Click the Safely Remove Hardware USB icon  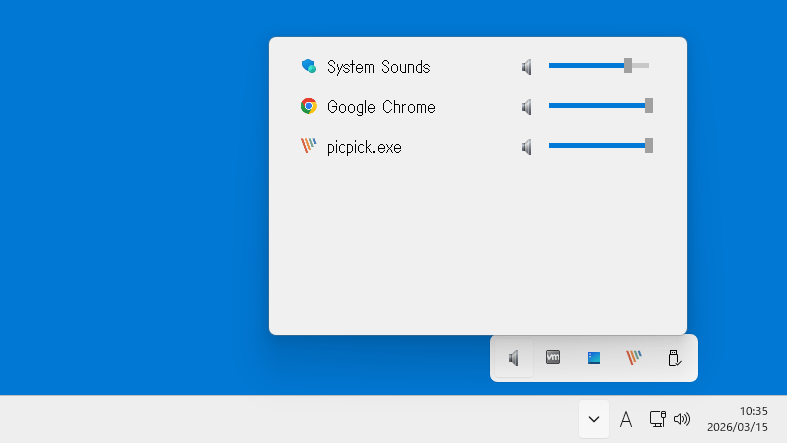(674, 358)
